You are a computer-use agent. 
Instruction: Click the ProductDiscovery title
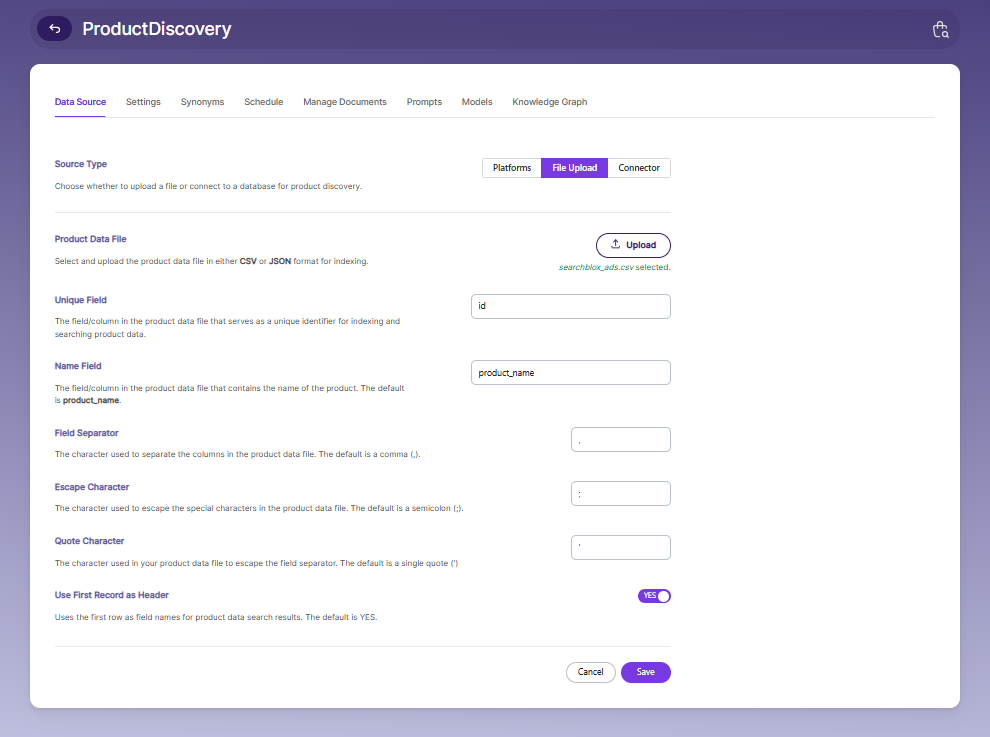[x=157, y=29]
